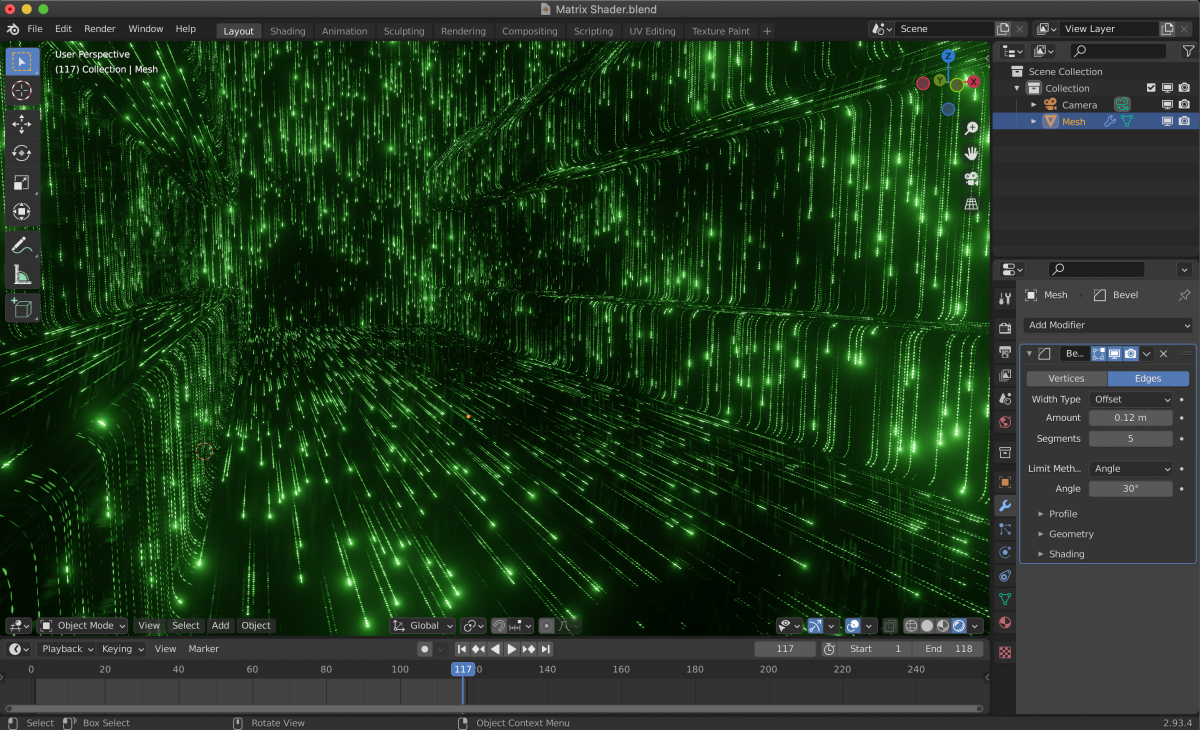Open the Render menu
Image resolution: width=1200 pixels, height=730 pixels.
tap(99, 29)
